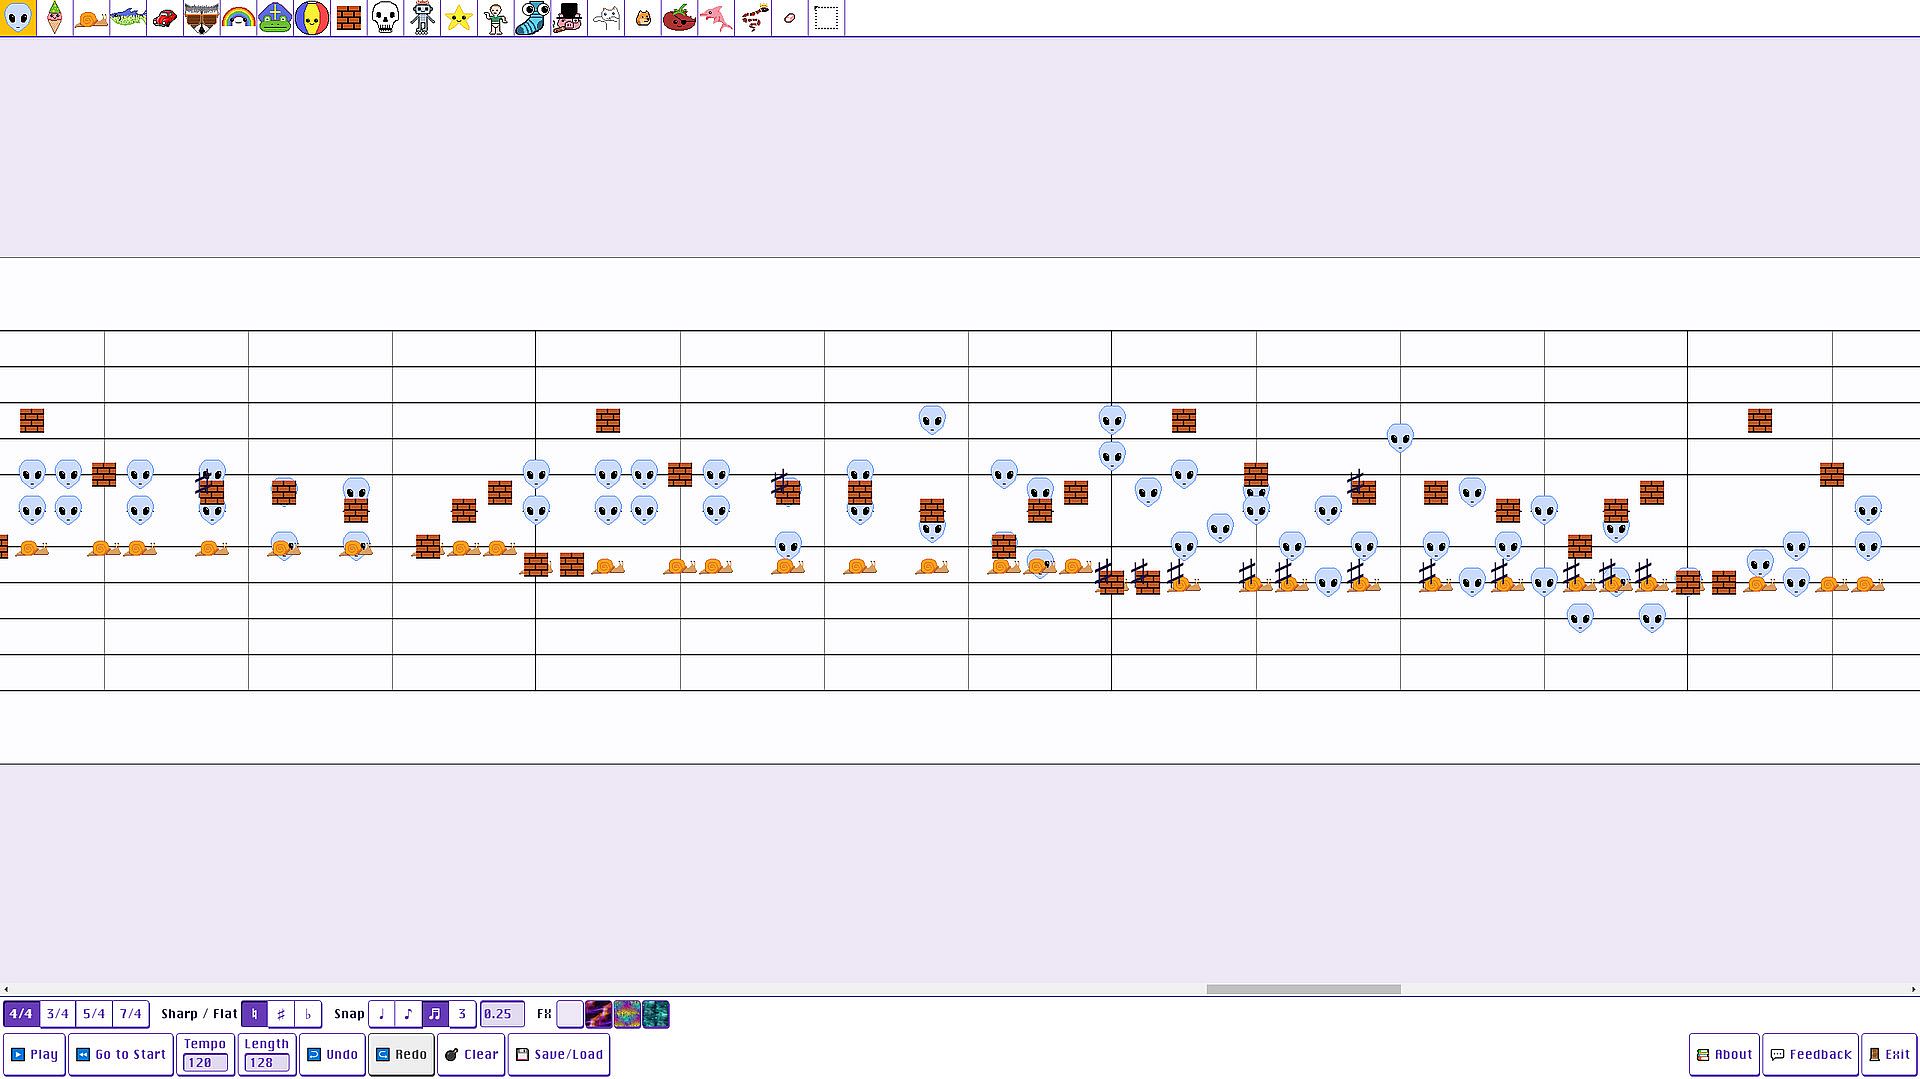
Task: Select the raccoon face instrument
Action: pos(202,18)
